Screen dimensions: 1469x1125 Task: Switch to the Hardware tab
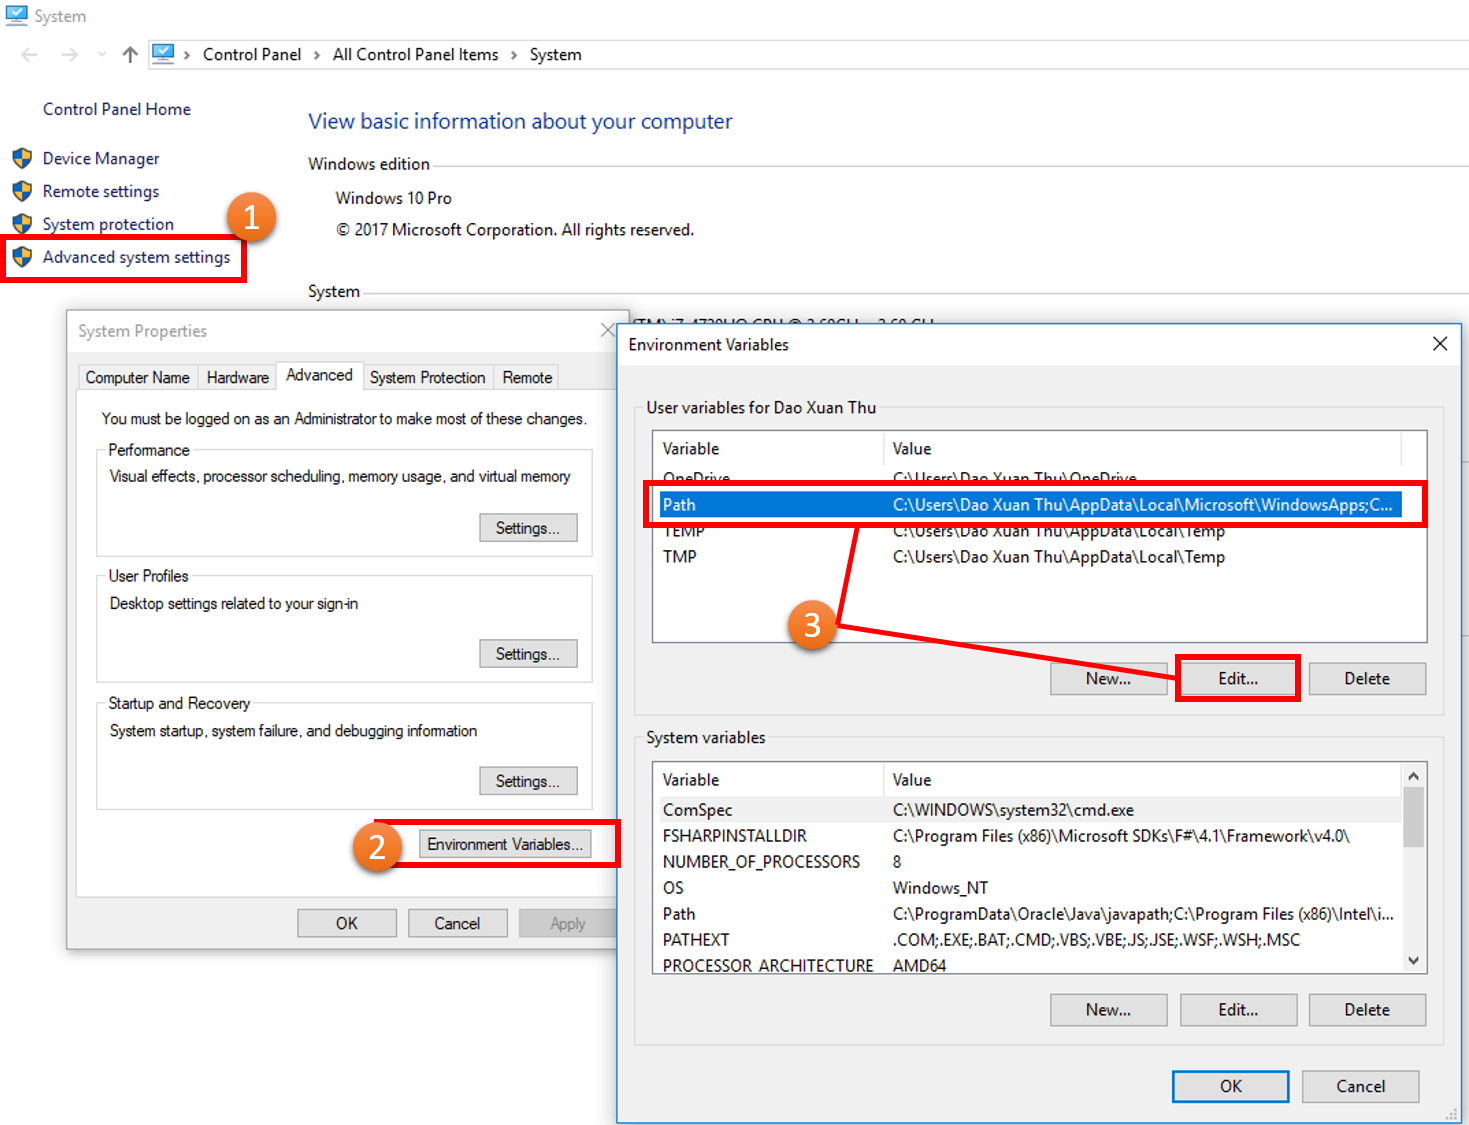[x=238, y=377]
